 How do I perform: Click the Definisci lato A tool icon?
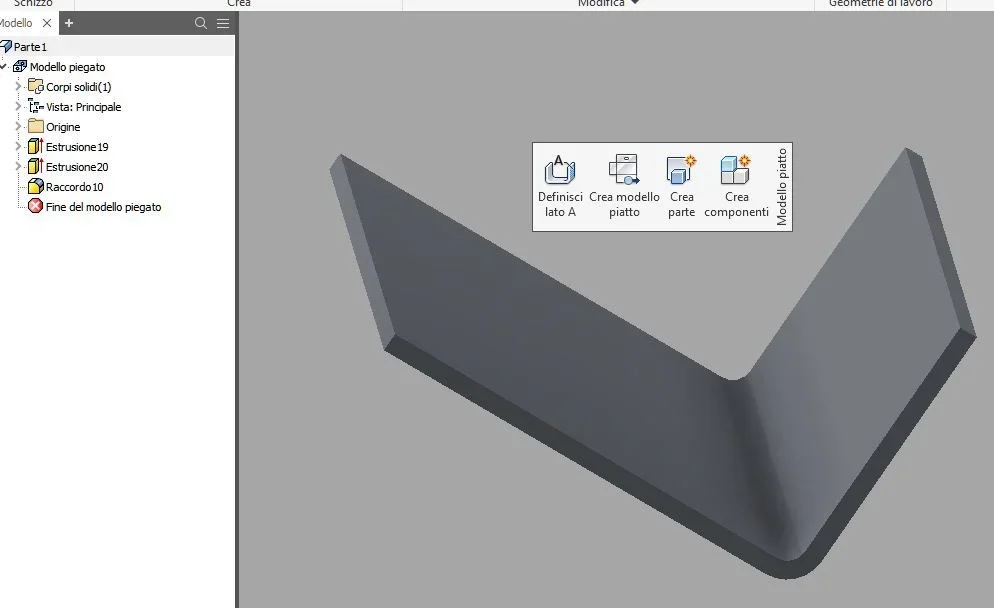560,169
